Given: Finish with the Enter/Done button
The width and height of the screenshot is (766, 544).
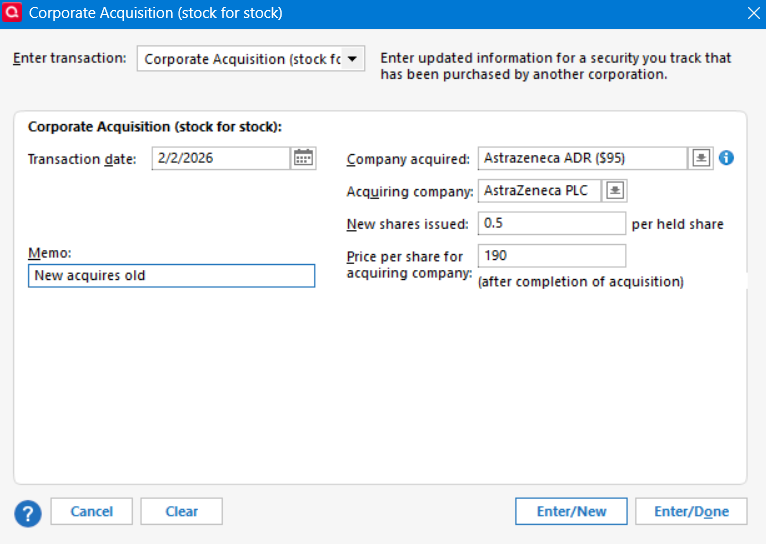Looking at the screenshot, I should [x=691, y=512].
